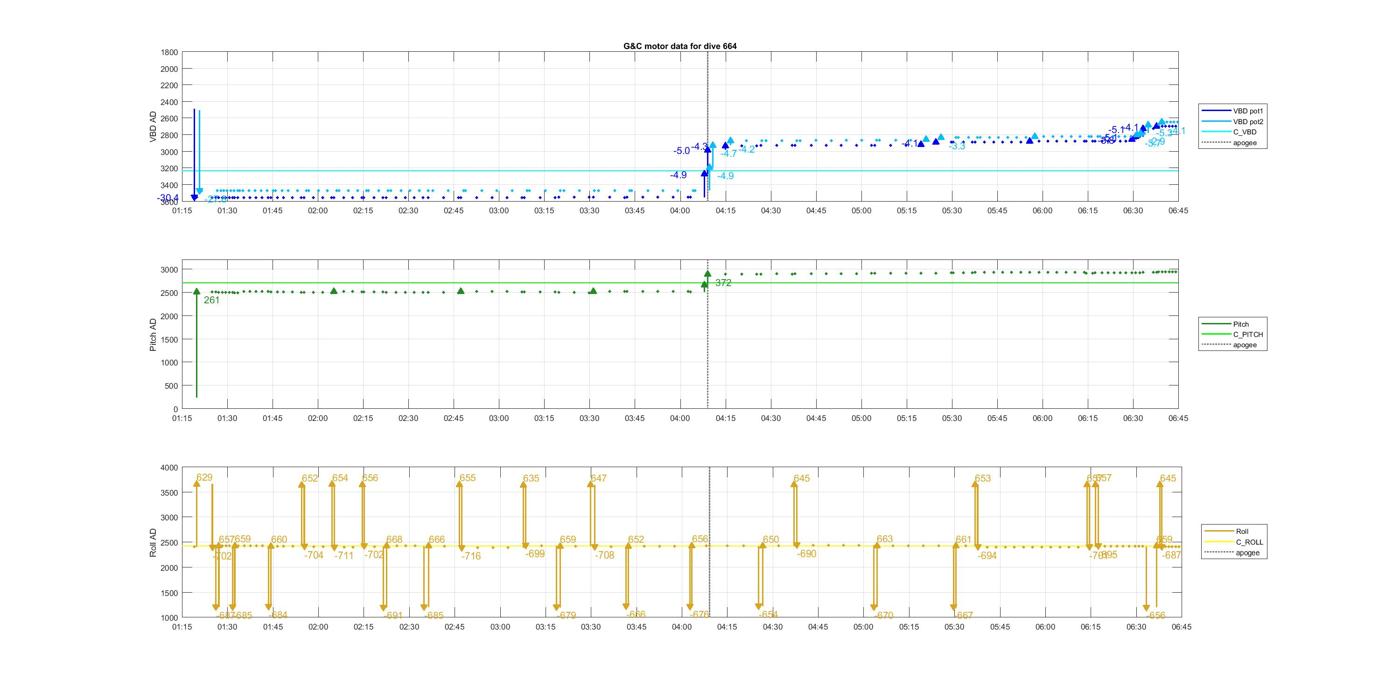The width and height of the screenshot is (1400, 693).
Task: Click the '261' label in the pitch plot
Action: (x=212, y=300)
